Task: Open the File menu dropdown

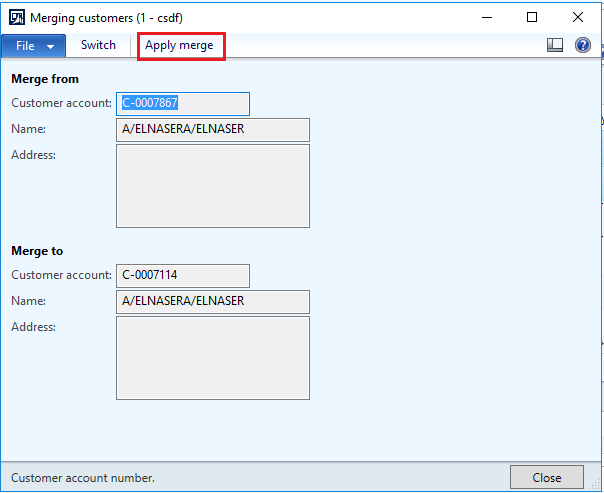Action: coord(34,46)
